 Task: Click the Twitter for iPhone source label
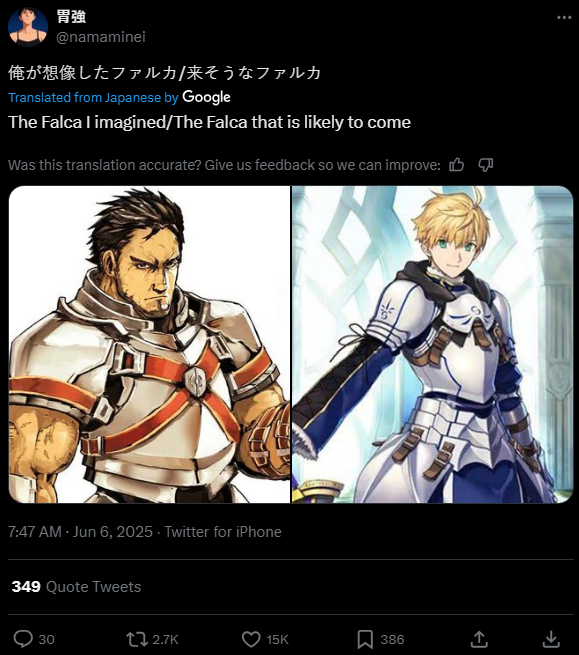[223, 532]
